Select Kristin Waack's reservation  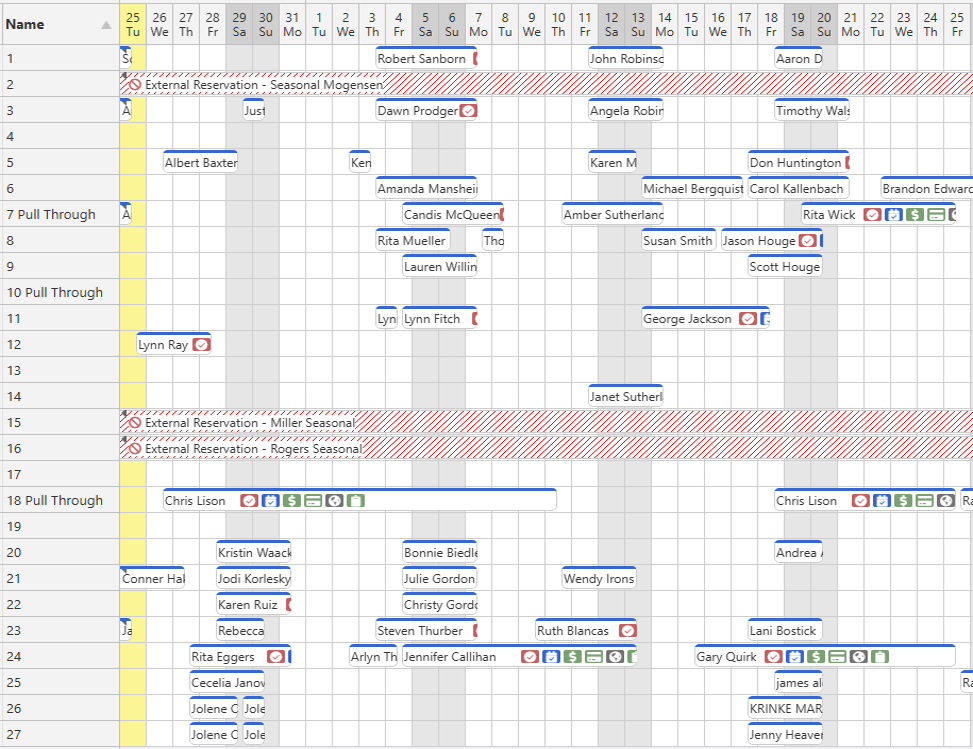(x=254, y=553)
